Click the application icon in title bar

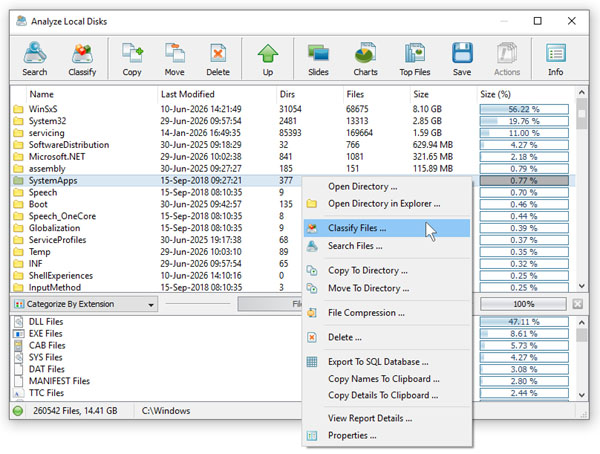pos(21,21)
